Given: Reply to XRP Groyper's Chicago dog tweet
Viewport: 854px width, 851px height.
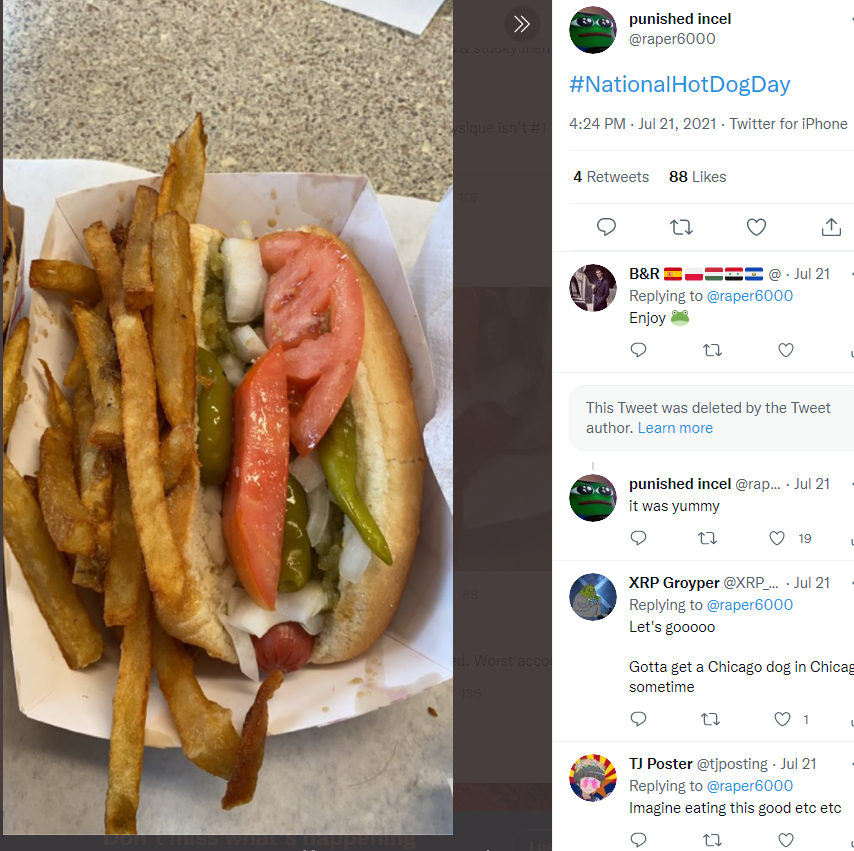Looking at the screenshot, I should pyautogui.click(x=638, y=719).
